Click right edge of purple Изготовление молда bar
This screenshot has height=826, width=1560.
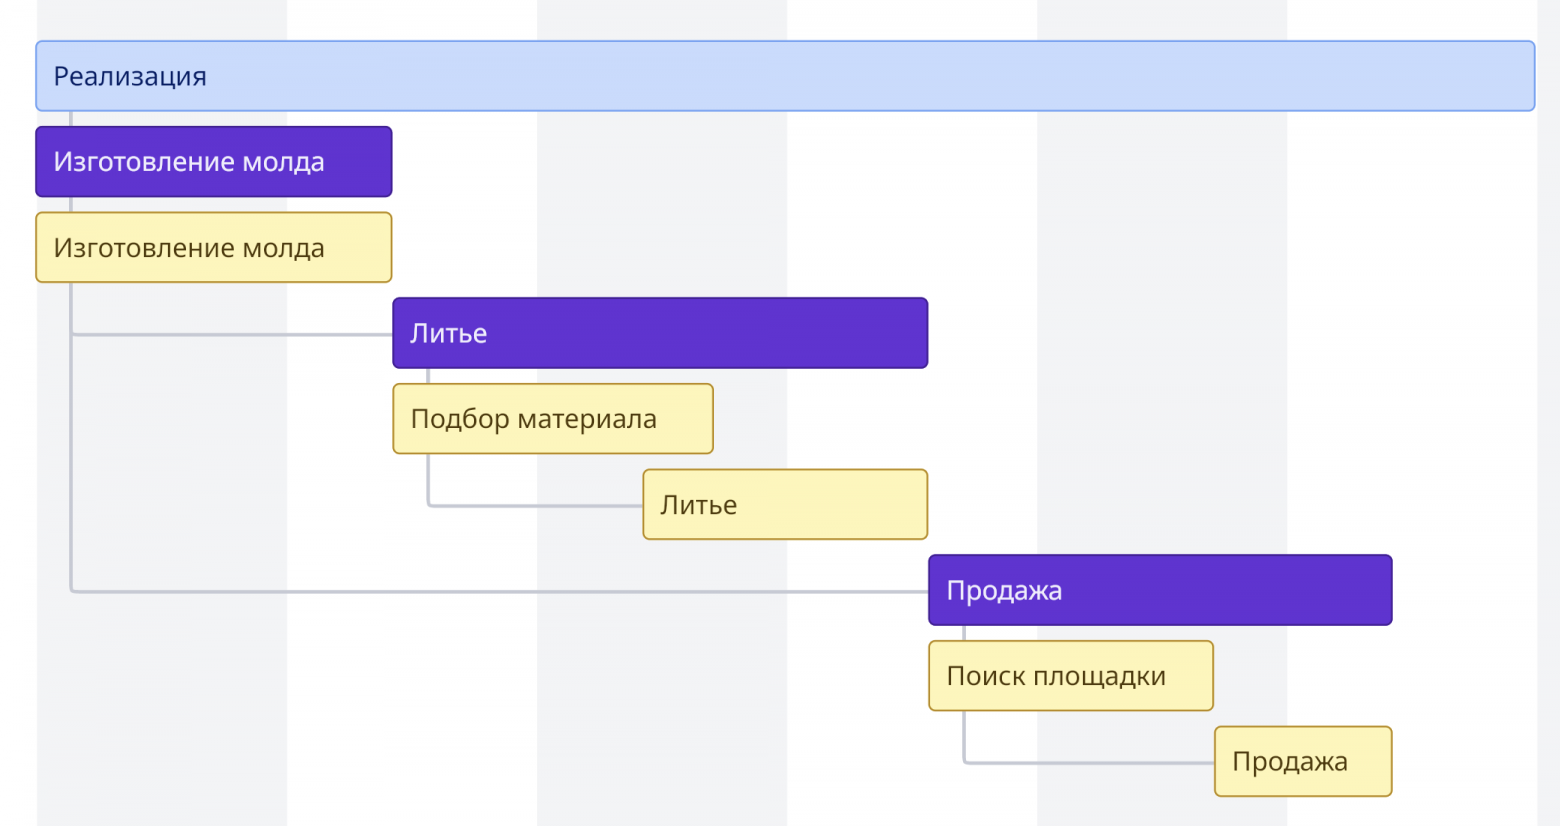coord(388,162)
